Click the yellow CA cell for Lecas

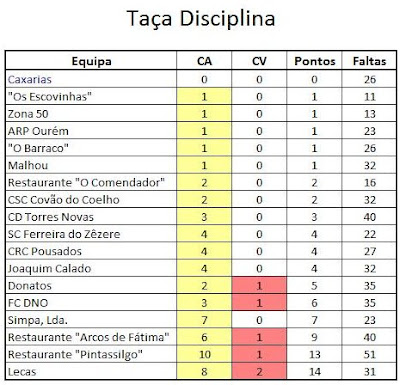204,371
